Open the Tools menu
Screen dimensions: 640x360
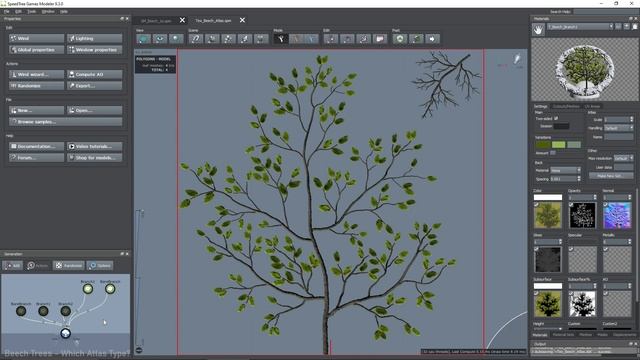tap(31, 11)
